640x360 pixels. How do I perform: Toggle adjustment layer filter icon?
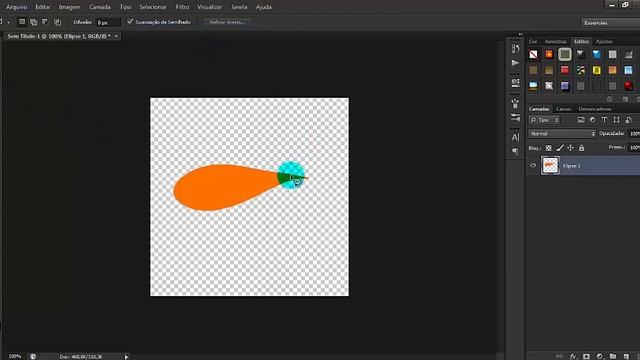(593, 120)
